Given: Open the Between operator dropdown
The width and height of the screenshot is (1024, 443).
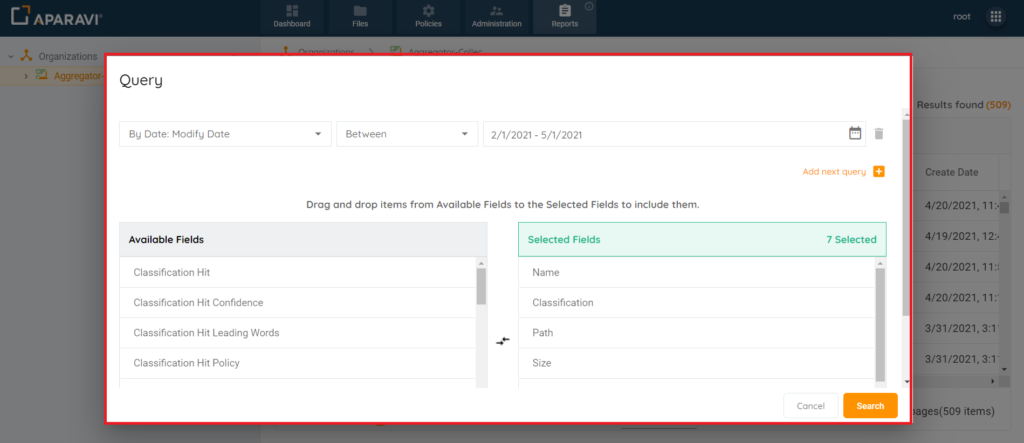Looking at the screenshot, I should [x=407, y=134].
